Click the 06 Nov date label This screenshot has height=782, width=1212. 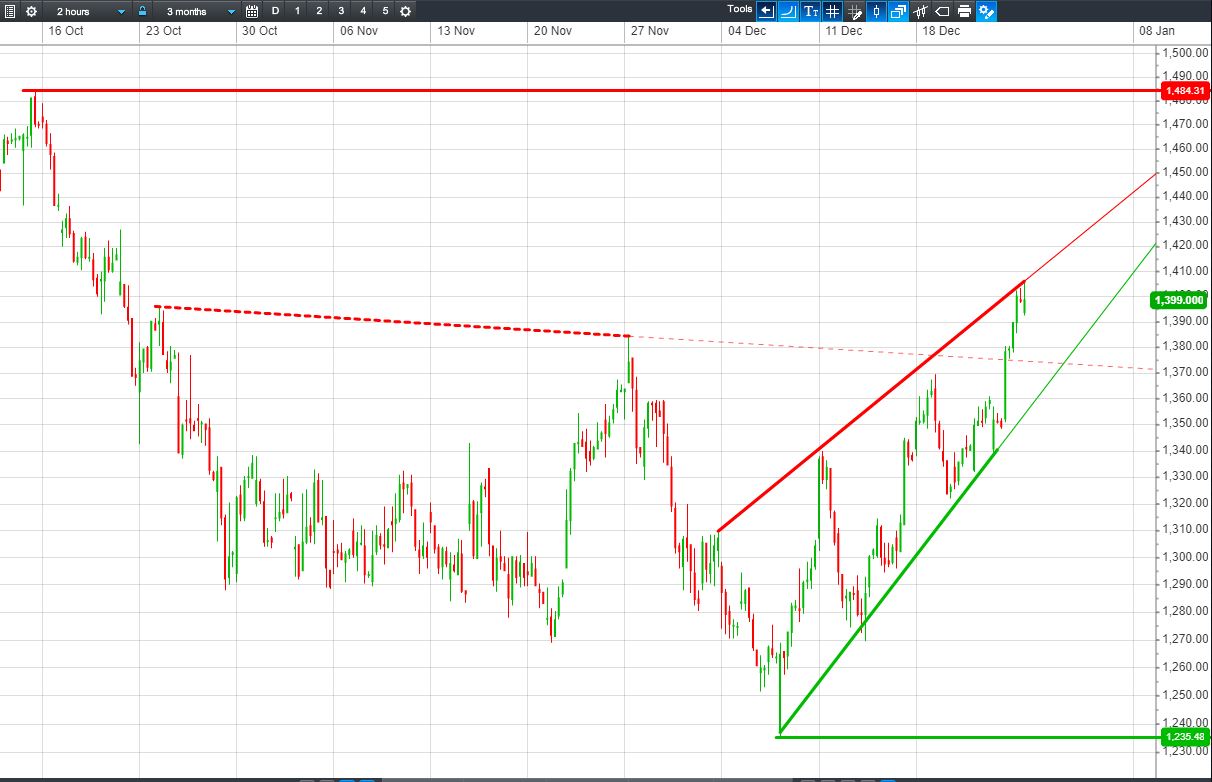(x=358, y=31)
